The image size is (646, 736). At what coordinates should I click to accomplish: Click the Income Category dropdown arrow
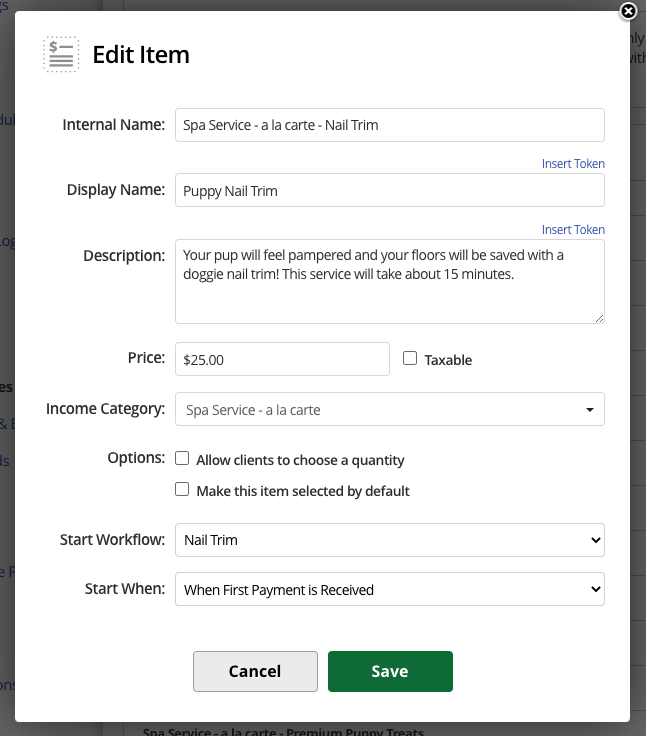(590, 410)
